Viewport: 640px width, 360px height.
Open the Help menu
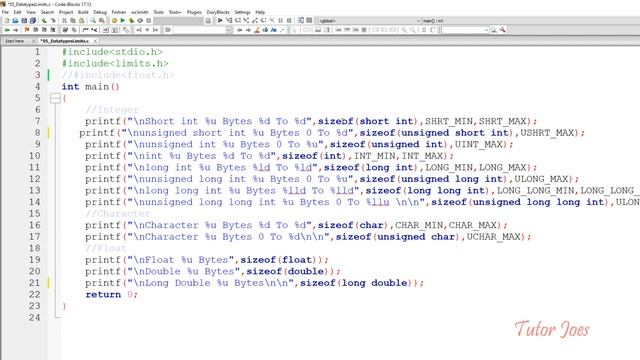click(x=260, y=12)
